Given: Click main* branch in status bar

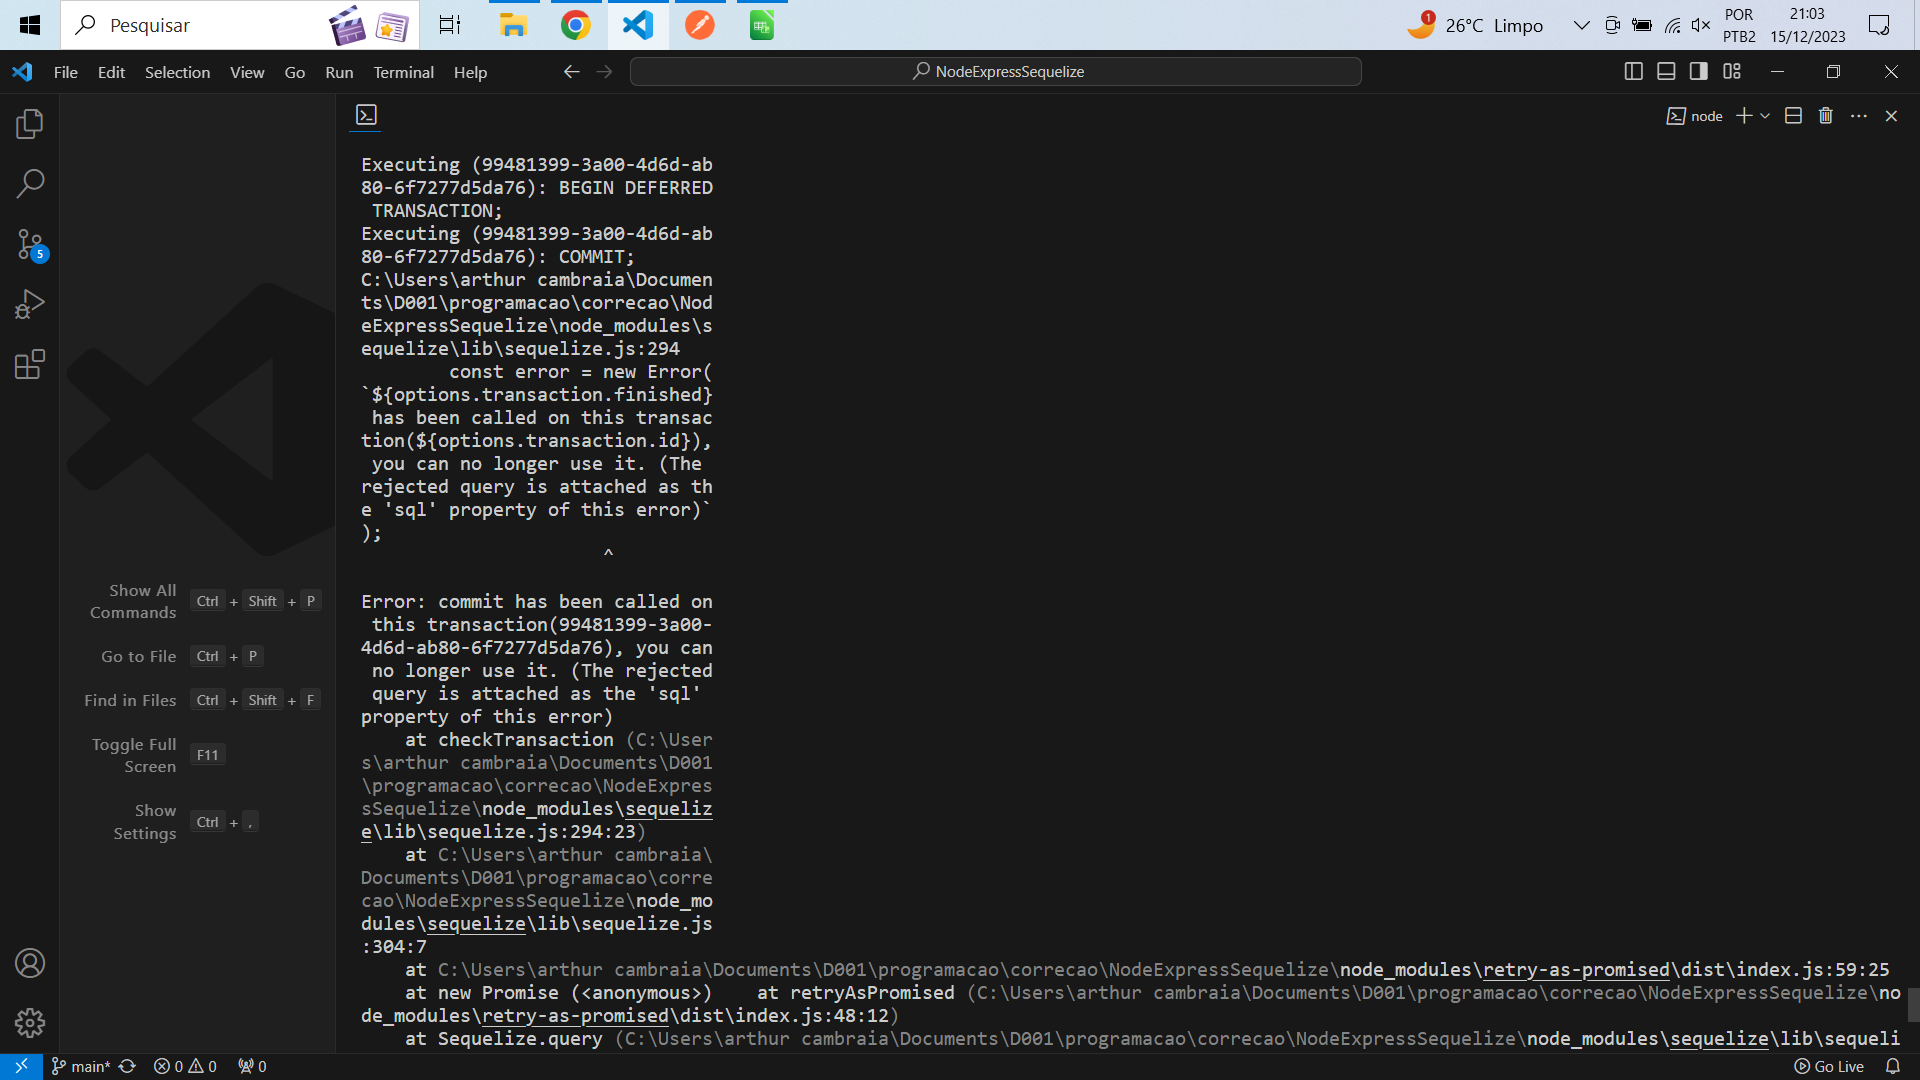Looking at the screenshot, I should [x=80, y=1066].
